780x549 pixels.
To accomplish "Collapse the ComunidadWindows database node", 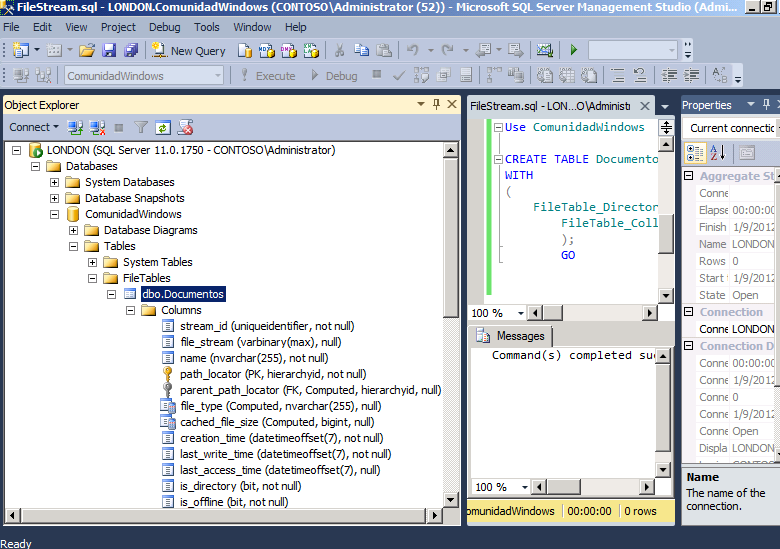I will coord(55,214).
